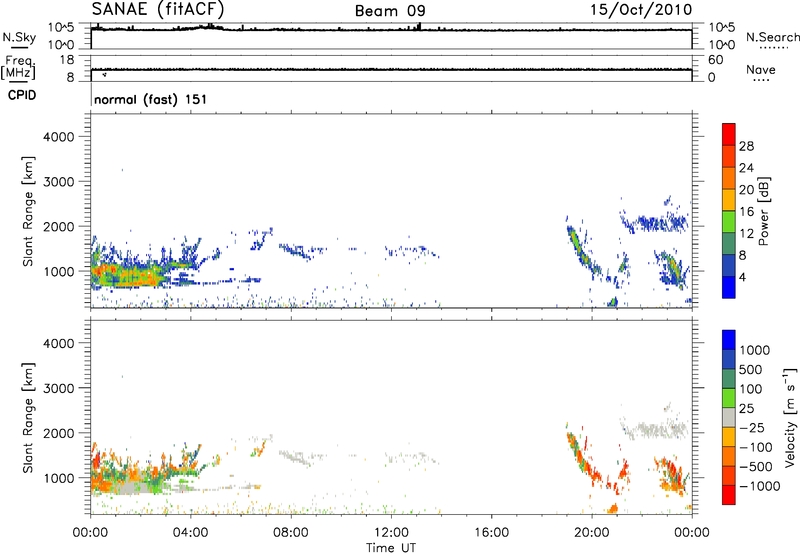This screenshot has height=554, width=800.
Task: Click the bright blue bottom segment of power colorbar
Action: click(x=729, y=287)
